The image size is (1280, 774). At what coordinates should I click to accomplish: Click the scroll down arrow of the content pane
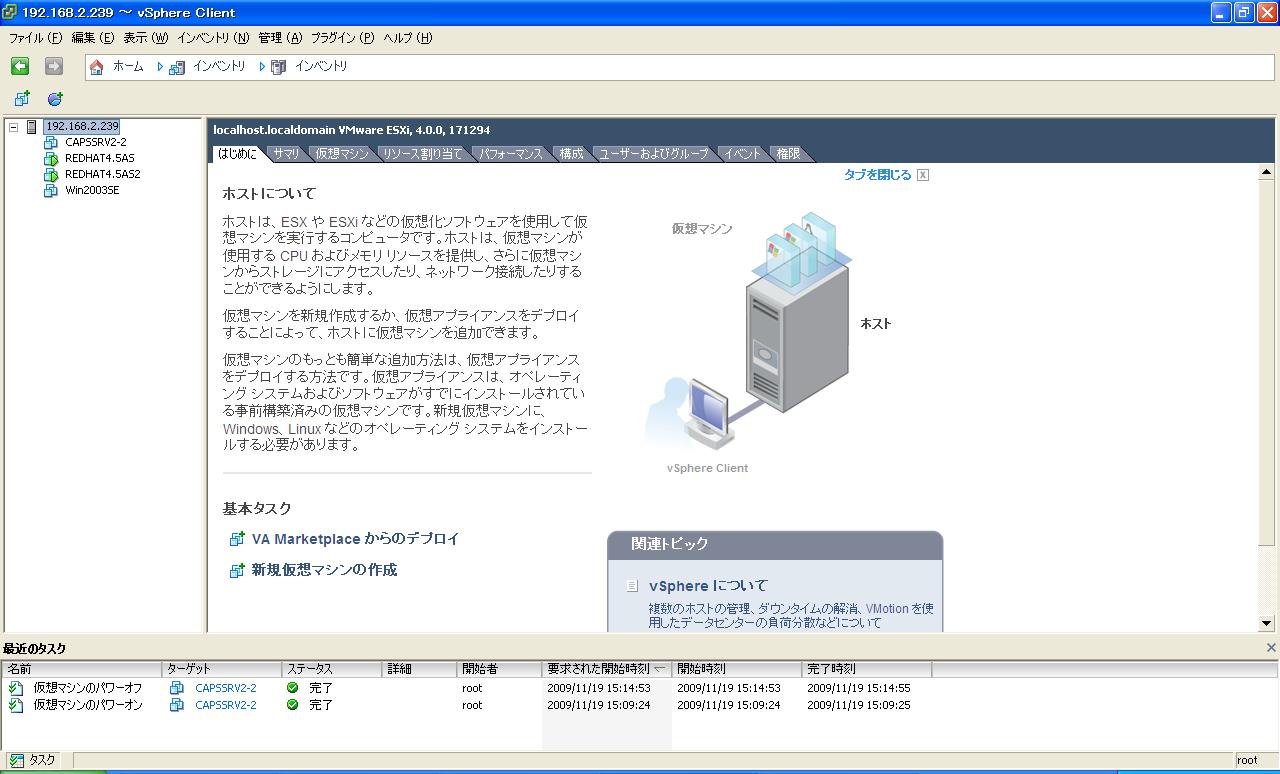pos(1266,623)
